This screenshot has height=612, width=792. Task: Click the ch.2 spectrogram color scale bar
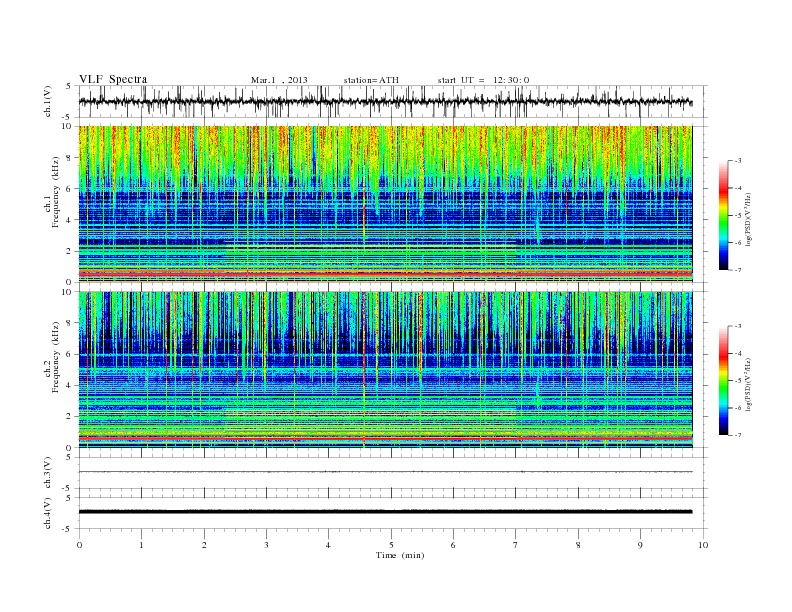tap(723, 381)
